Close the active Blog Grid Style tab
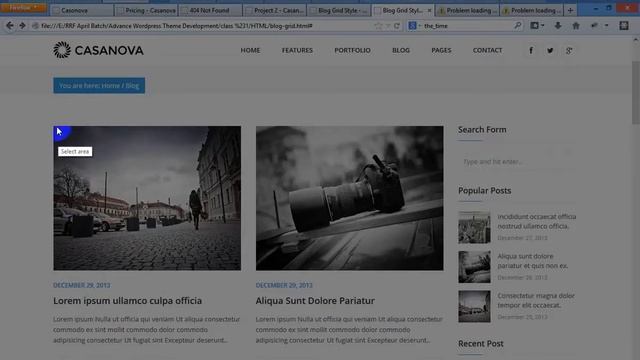The image size is (640, 360). [x=429, y=10]
